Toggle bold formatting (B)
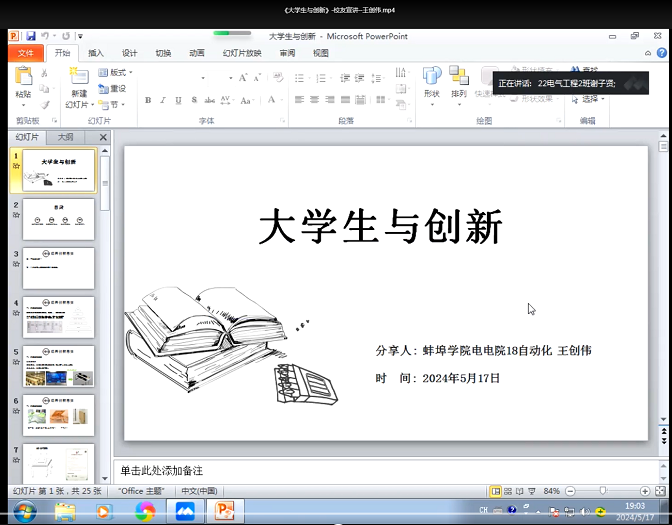 [x=148, y=100]
